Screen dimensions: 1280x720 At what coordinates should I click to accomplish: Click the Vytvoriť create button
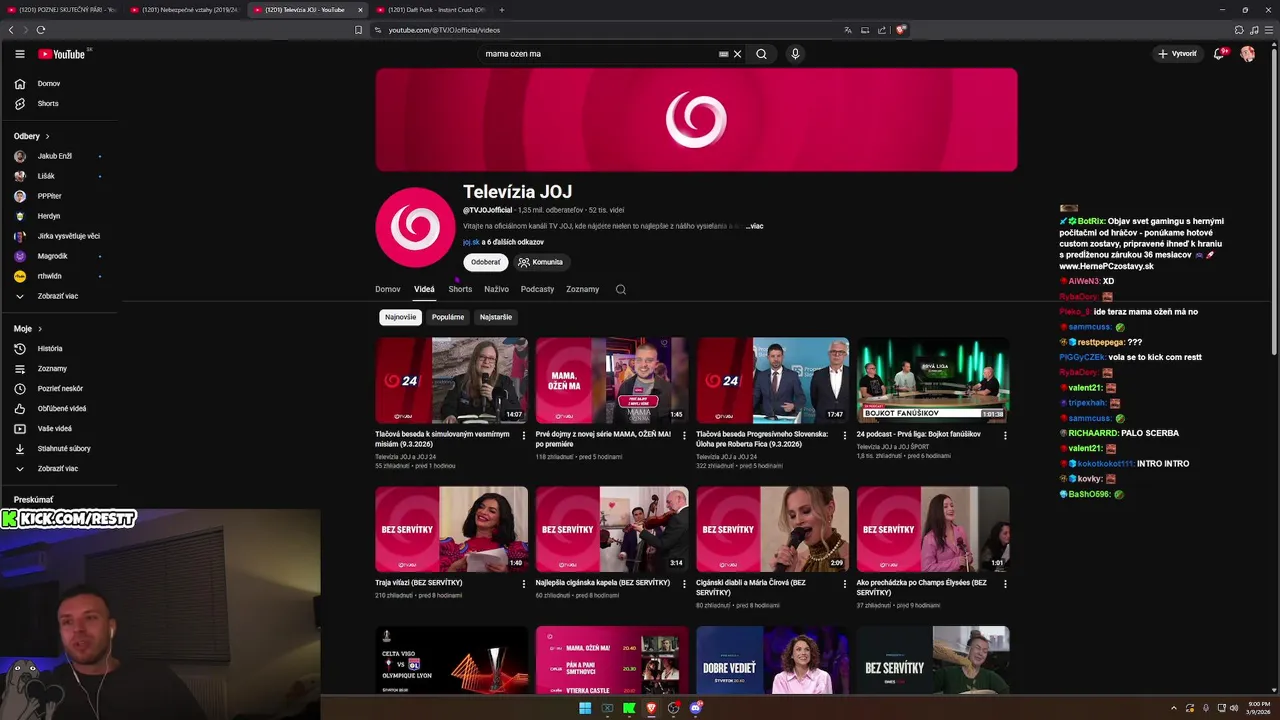1177,54
